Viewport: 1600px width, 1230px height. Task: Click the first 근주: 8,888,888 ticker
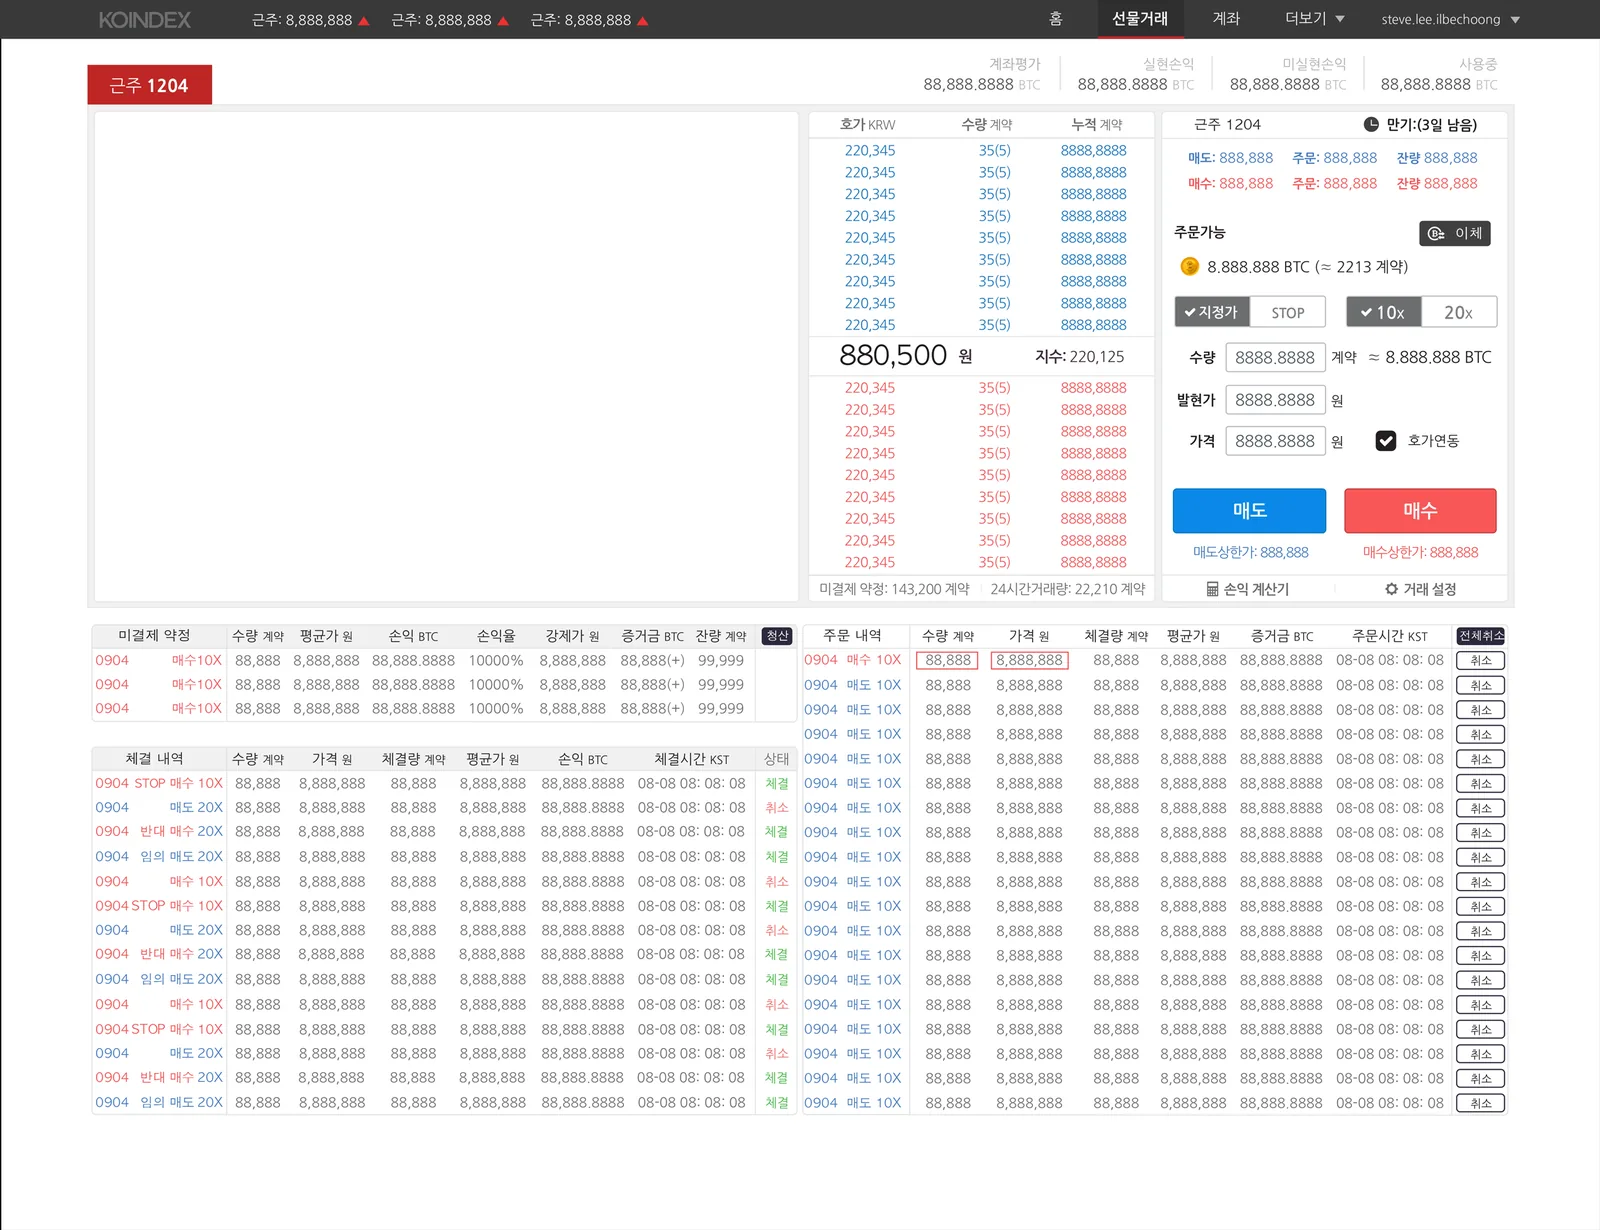click(310, 20)
